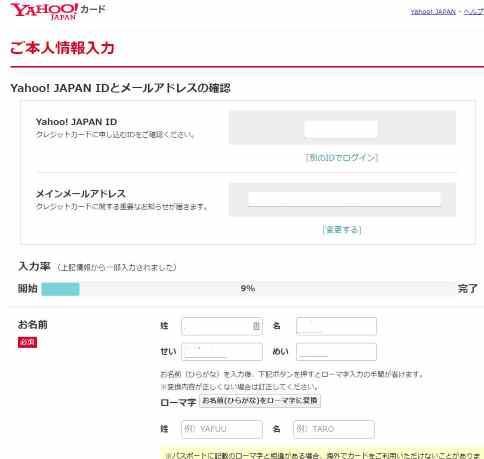Click the お名前 section label
The height and width of the screenshot is (459, 484).
click(33, 324)
